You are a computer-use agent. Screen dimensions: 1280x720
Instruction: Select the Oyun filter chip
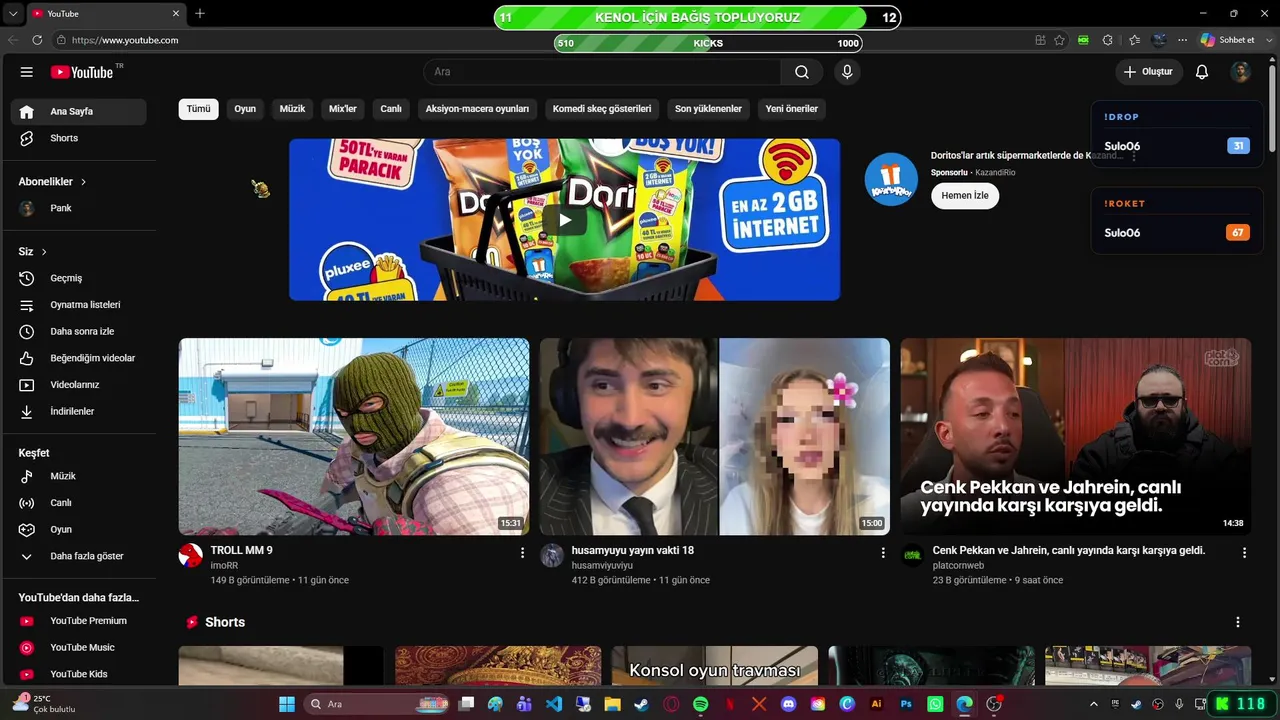[x=245, y=109]
